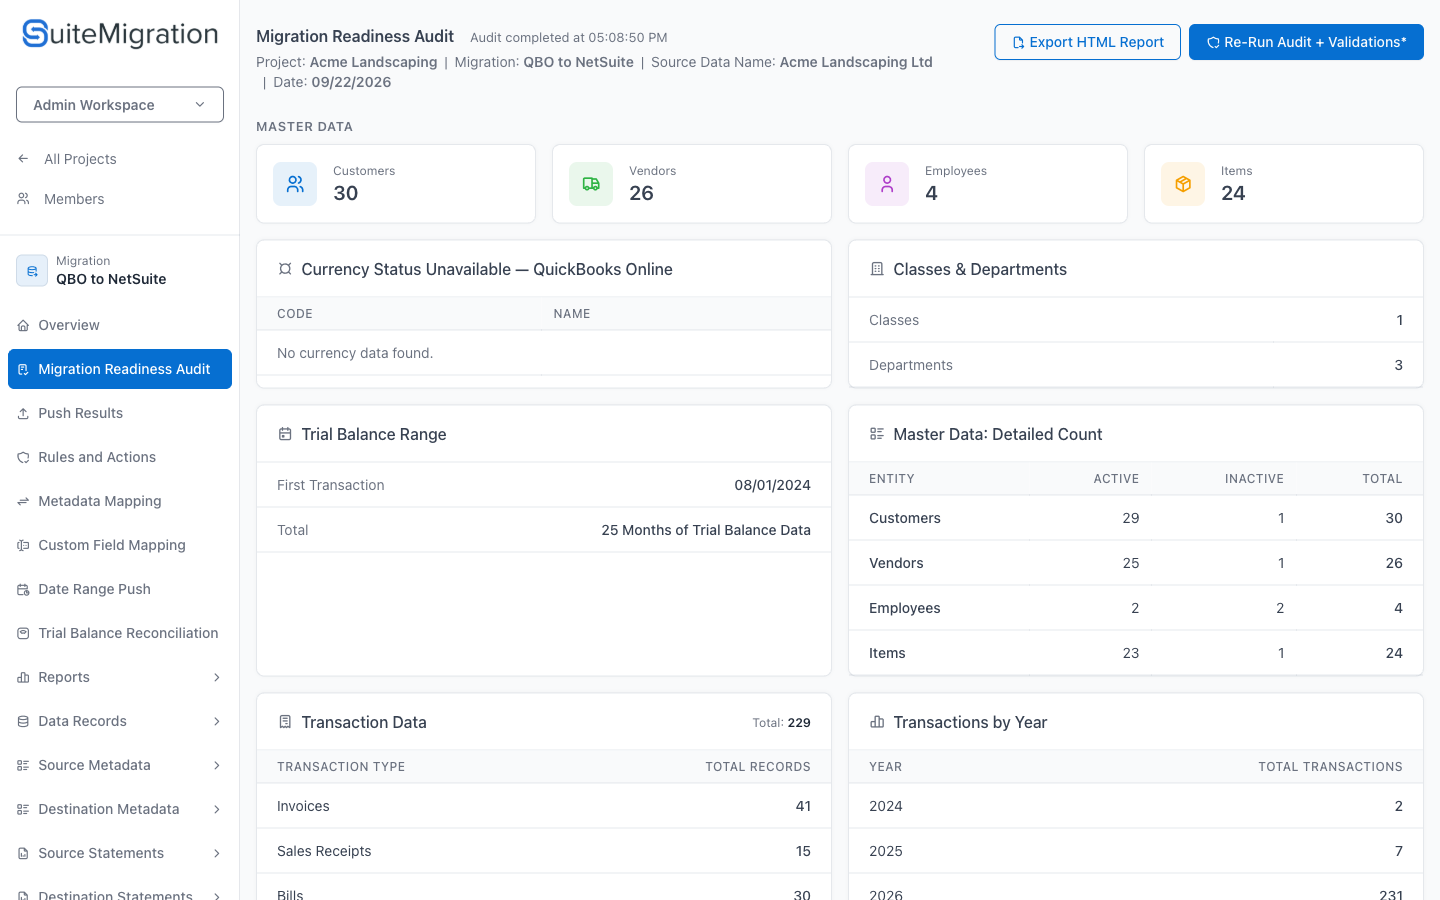The width and height of the screenshot is (1440, 900).
Task: Click the 2024 year row
Action: (1136, 806)
